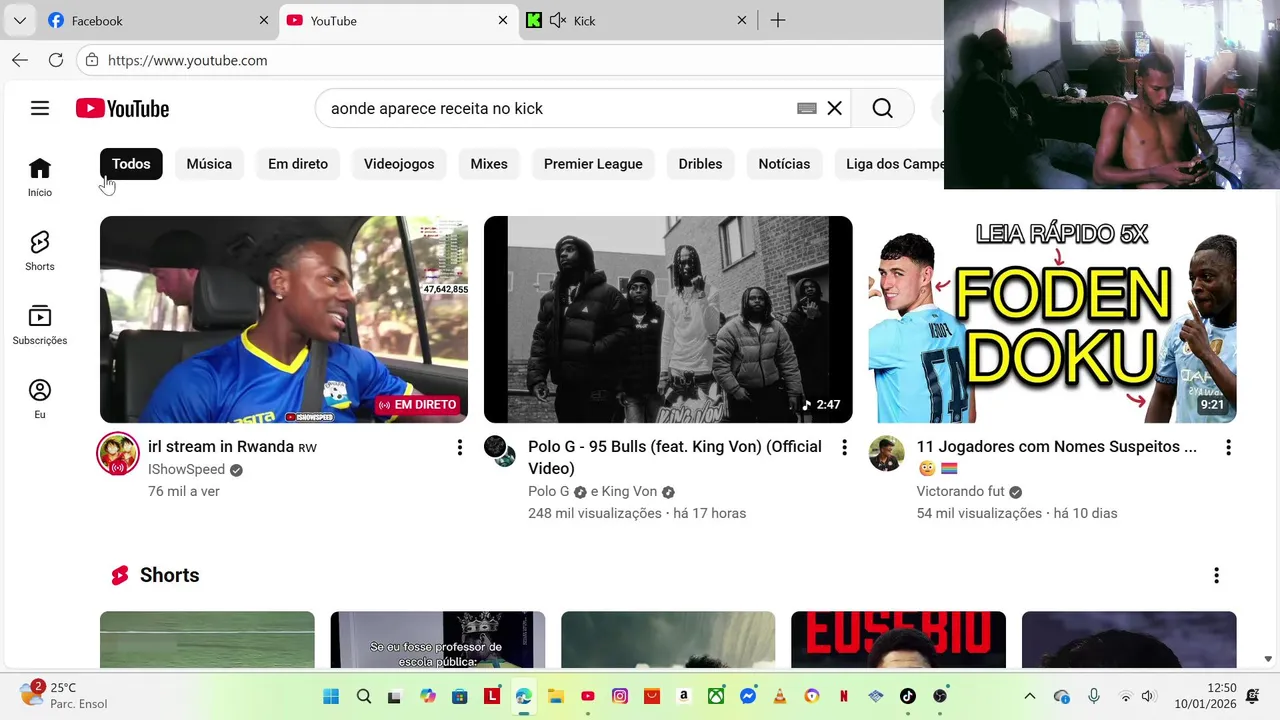View site info via the padlock icon

92,60
